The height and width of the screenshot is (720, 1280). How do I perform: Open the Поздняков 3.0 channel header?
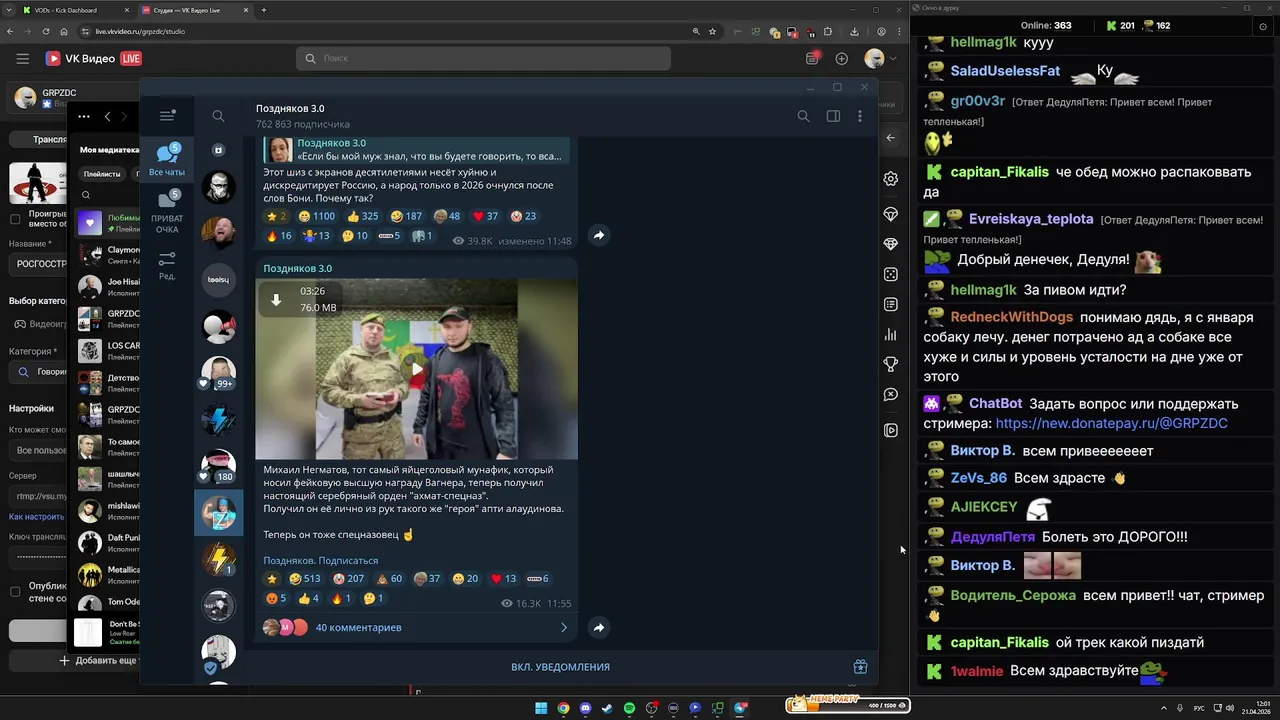pyautogui.click(x=303, y=116)
